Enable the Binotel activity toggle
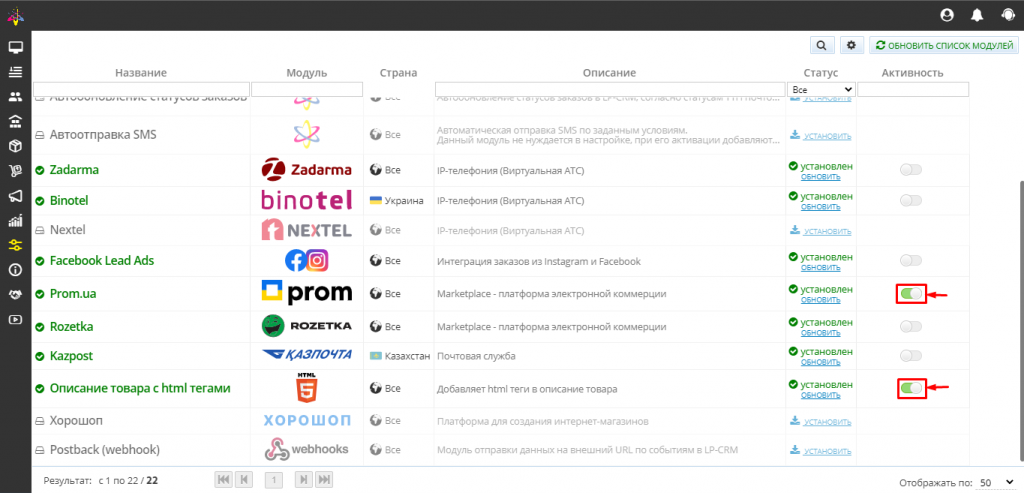This screenshot has width=1024, height=493. (x=910, y=200)
